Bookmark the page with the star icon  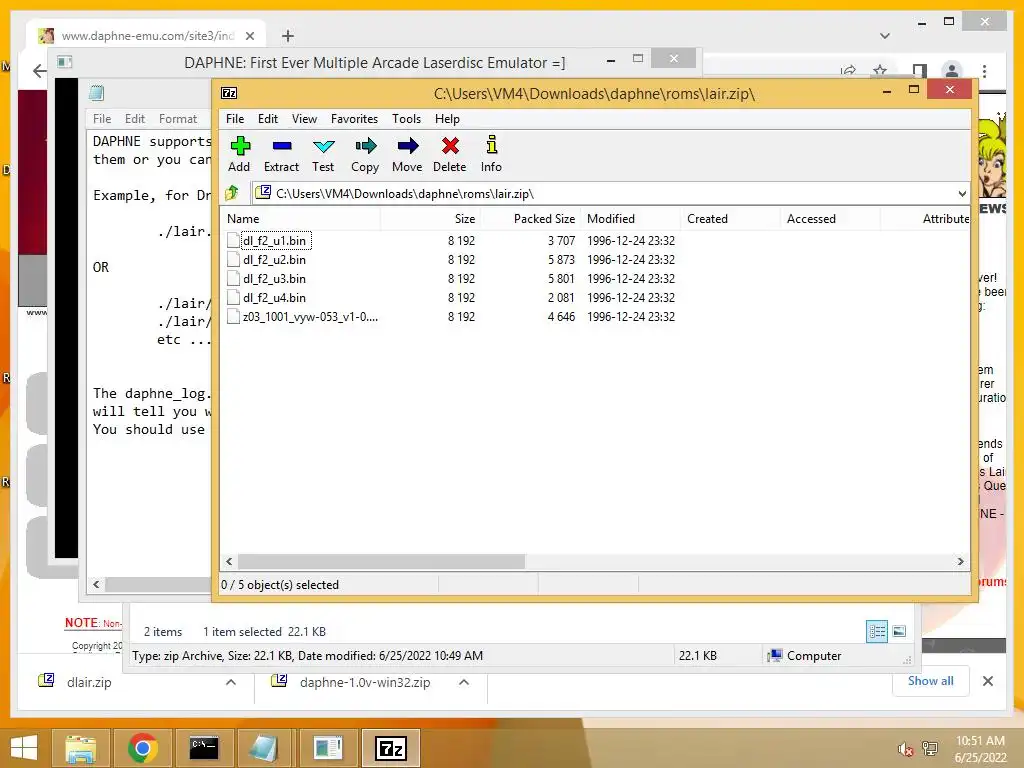point(880,71)
